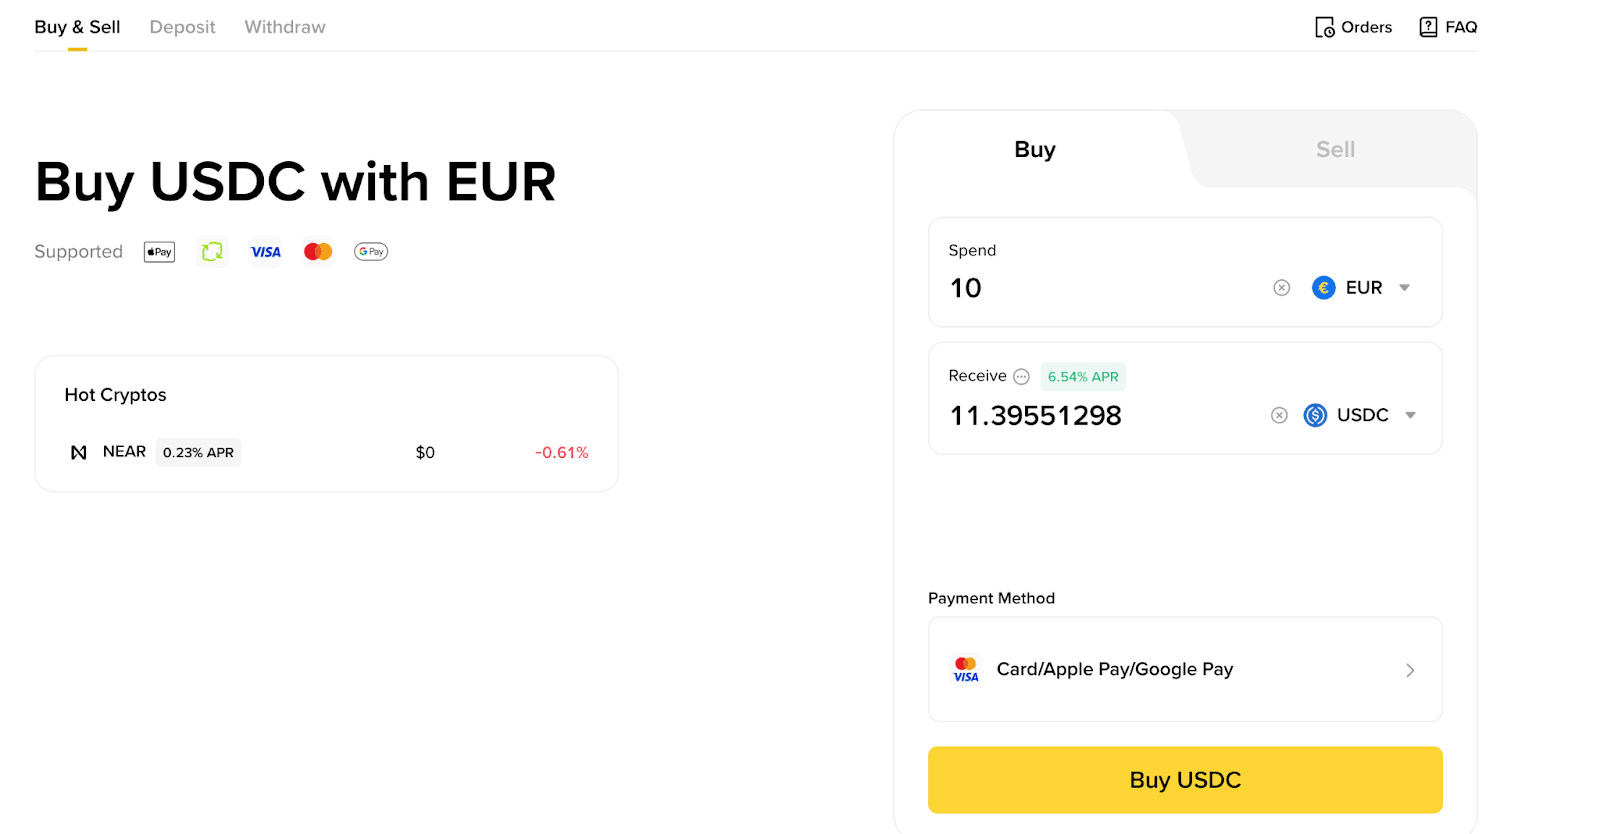Select the Buy tab
The height and width of the screenshot is (834, 1600).
(1034, 150)
